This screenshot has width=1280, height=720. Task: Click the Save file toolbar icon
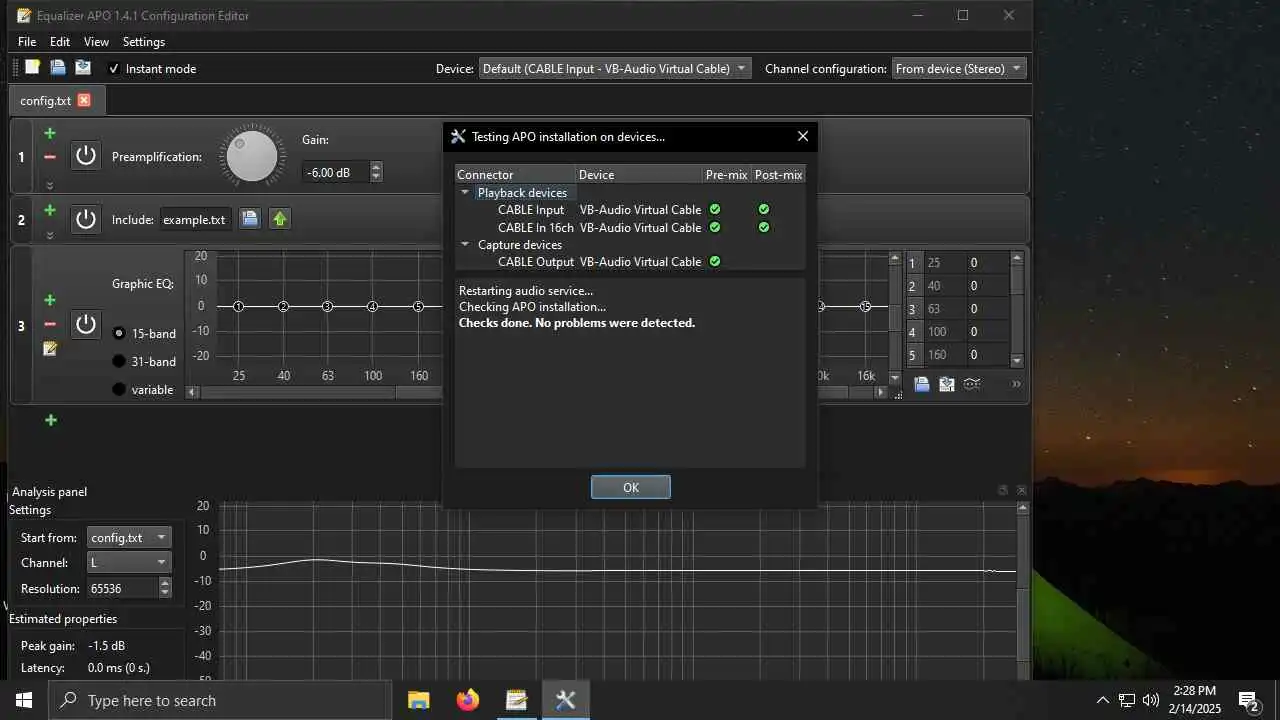click(83, 68)
